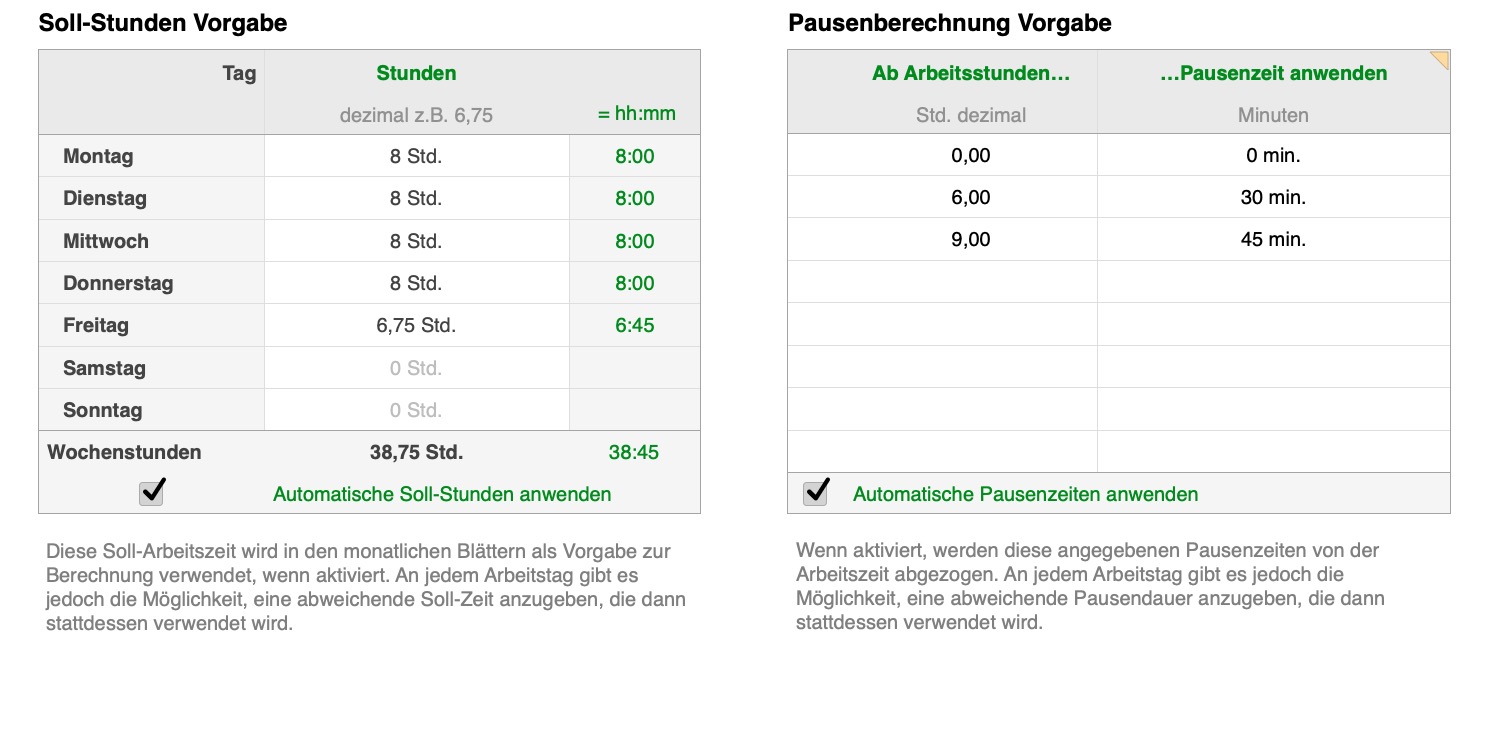Click Mittwoch 8 Std. cell
This screenshot has height=729, width=1509.
[x=416, y=241]
